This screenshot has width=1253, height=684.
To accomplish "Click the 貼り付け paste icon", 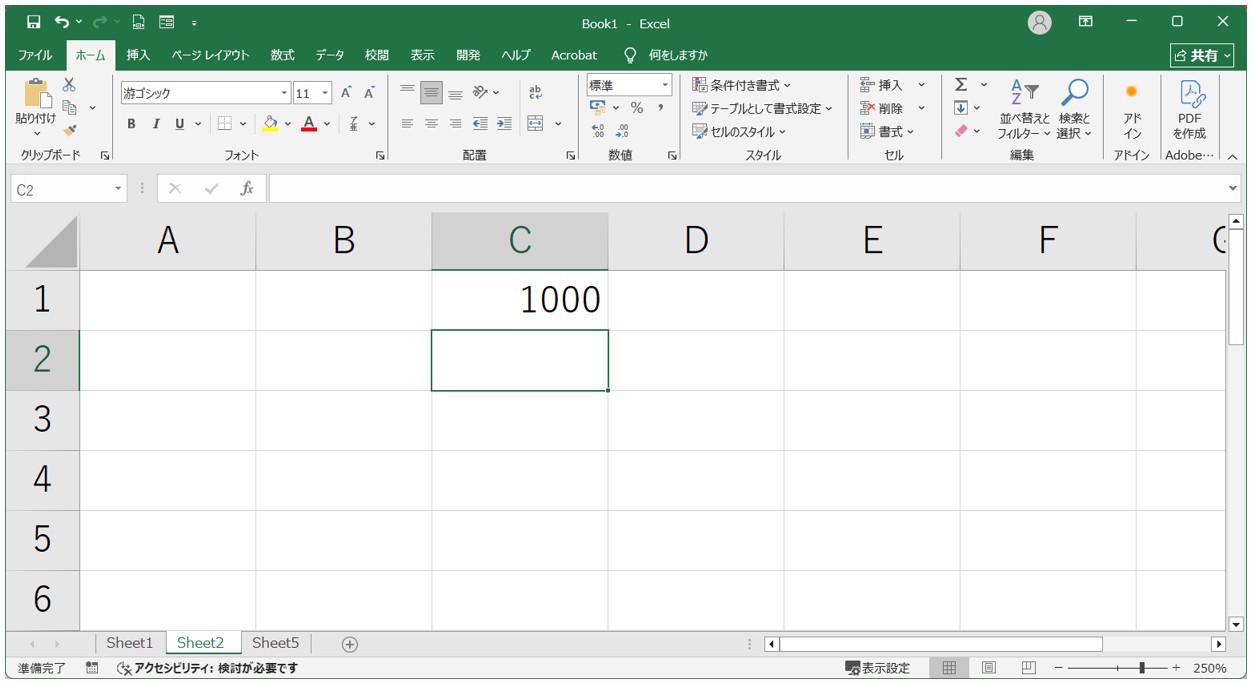I will 36,96.
